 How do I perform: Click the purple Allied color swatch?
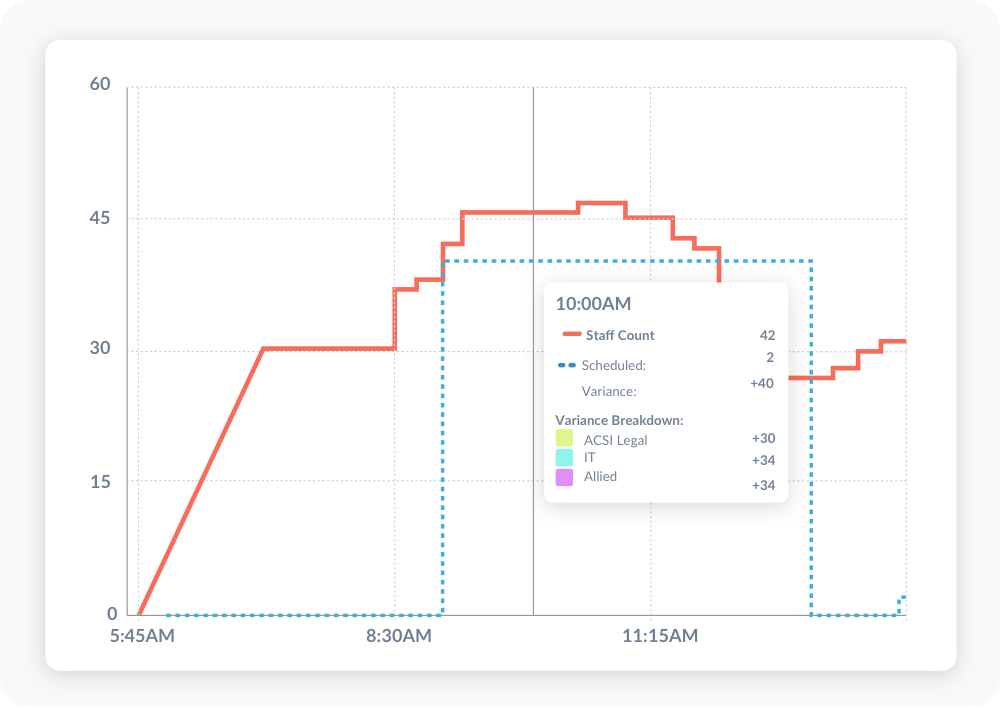[x=564, y=477]
